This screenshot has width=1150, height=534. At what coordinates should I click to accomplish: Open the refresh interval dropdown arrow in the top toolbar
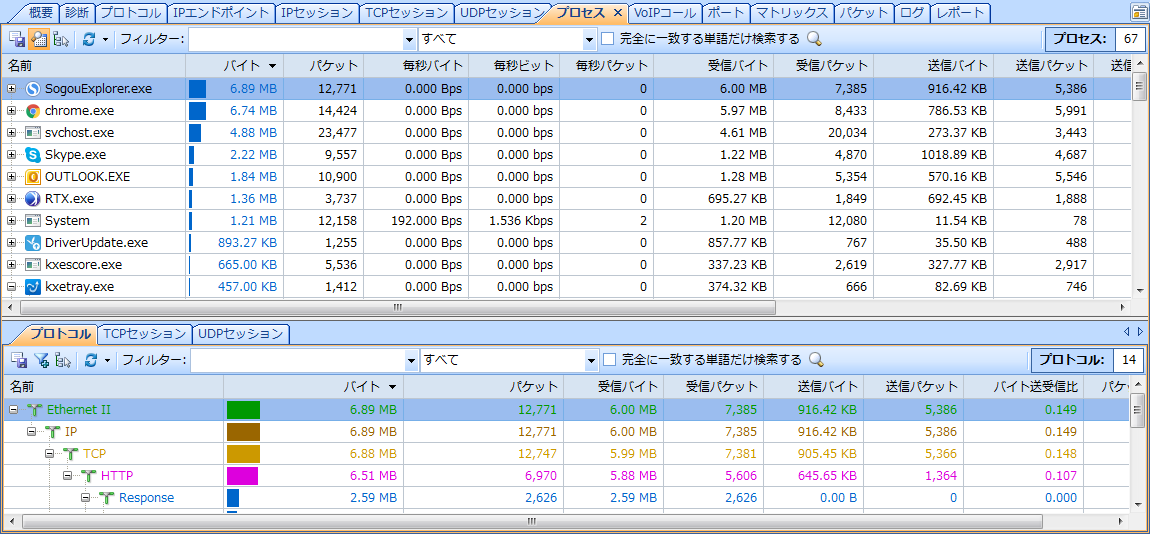tap(106, 39)
